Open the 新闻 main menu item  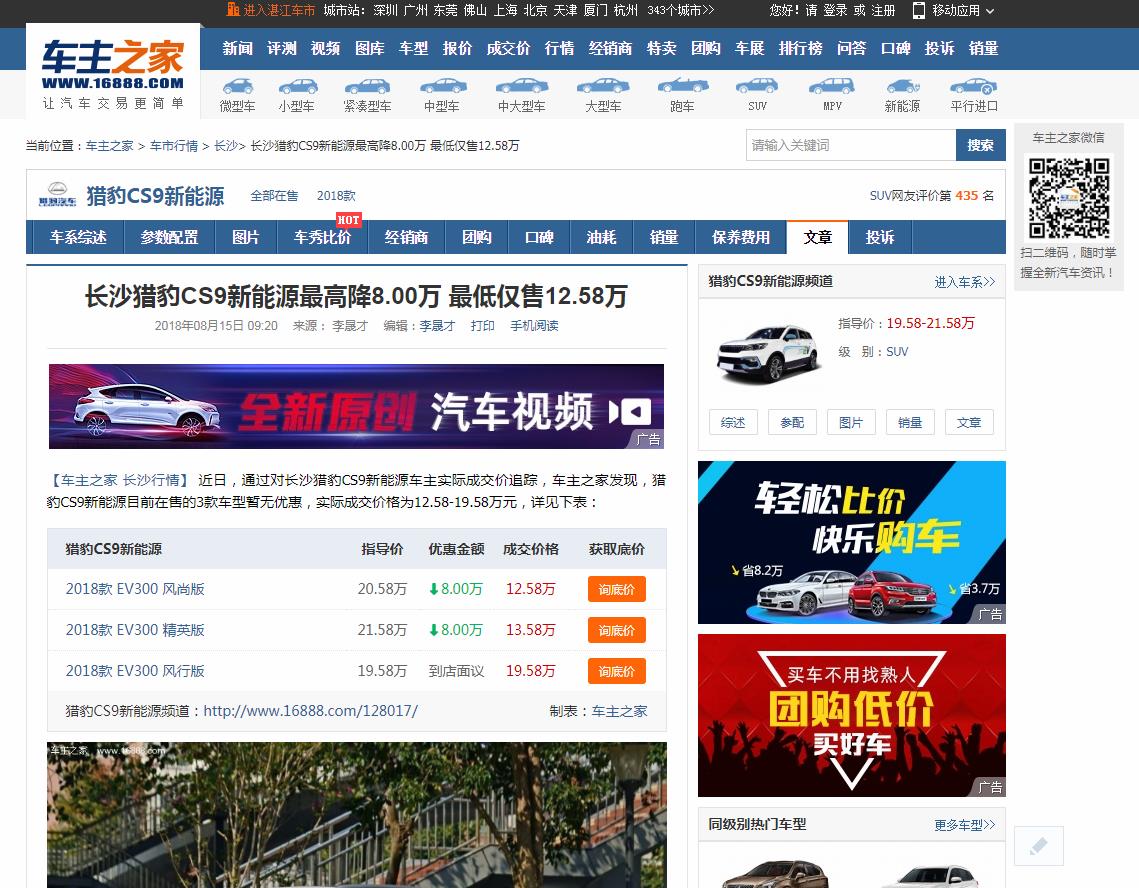pos(238,48)
